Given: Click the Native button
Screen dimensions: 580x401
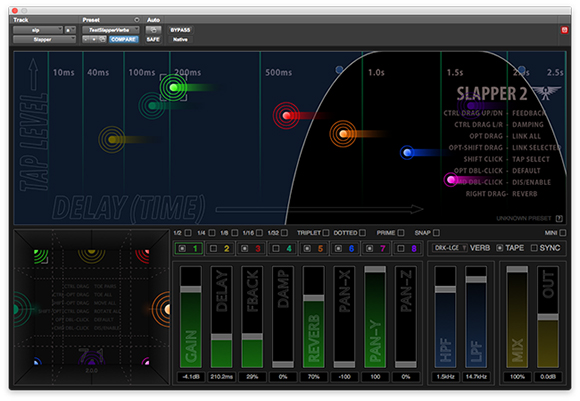Looking at the screenshot, I should (x=180, y=39).
